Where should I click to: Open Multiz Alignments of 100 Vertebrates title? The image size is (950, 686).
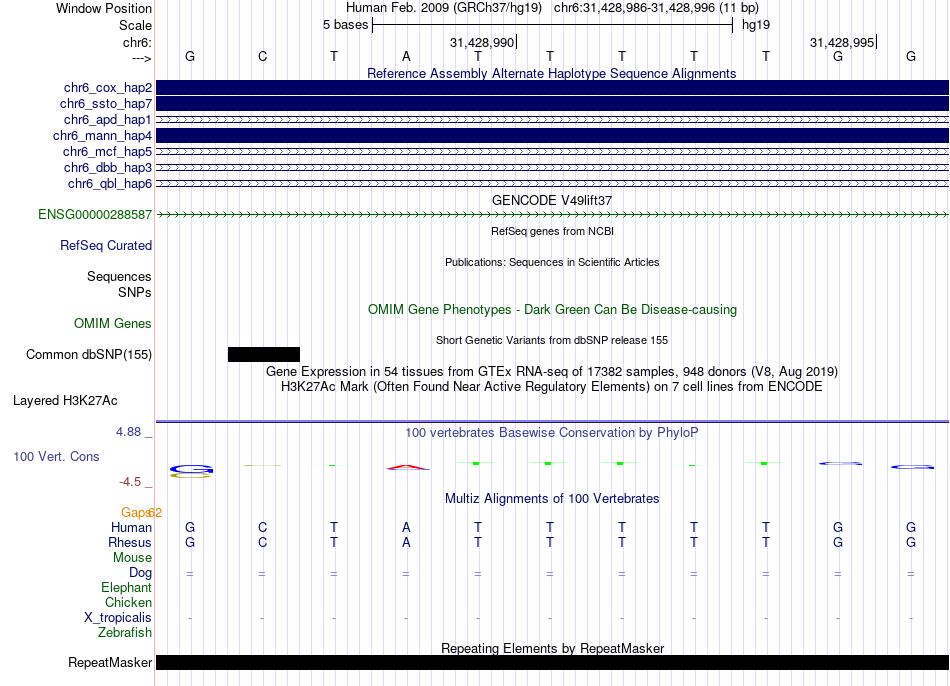[x=551, y=499]
